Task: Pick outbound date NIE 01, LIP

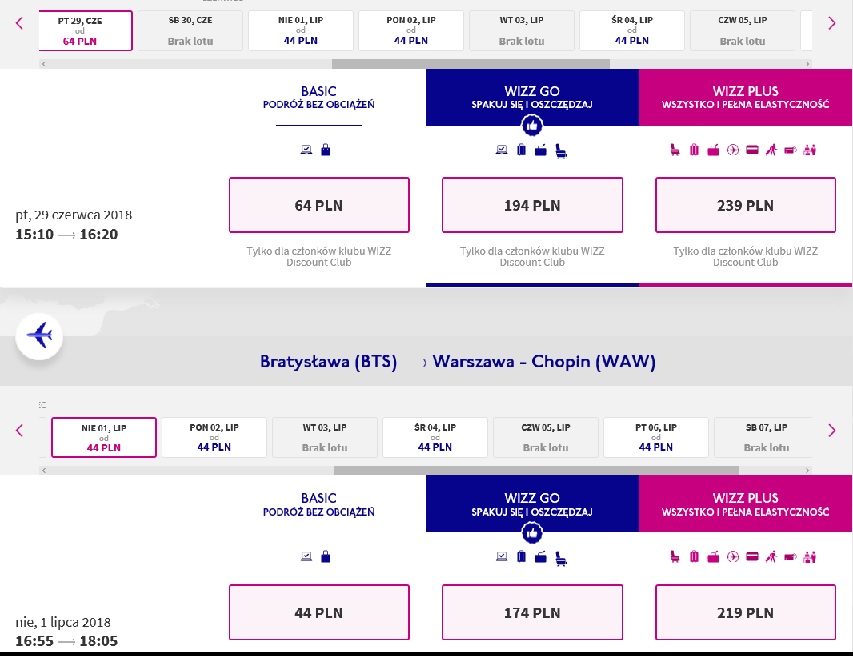Action: [301, 30]
